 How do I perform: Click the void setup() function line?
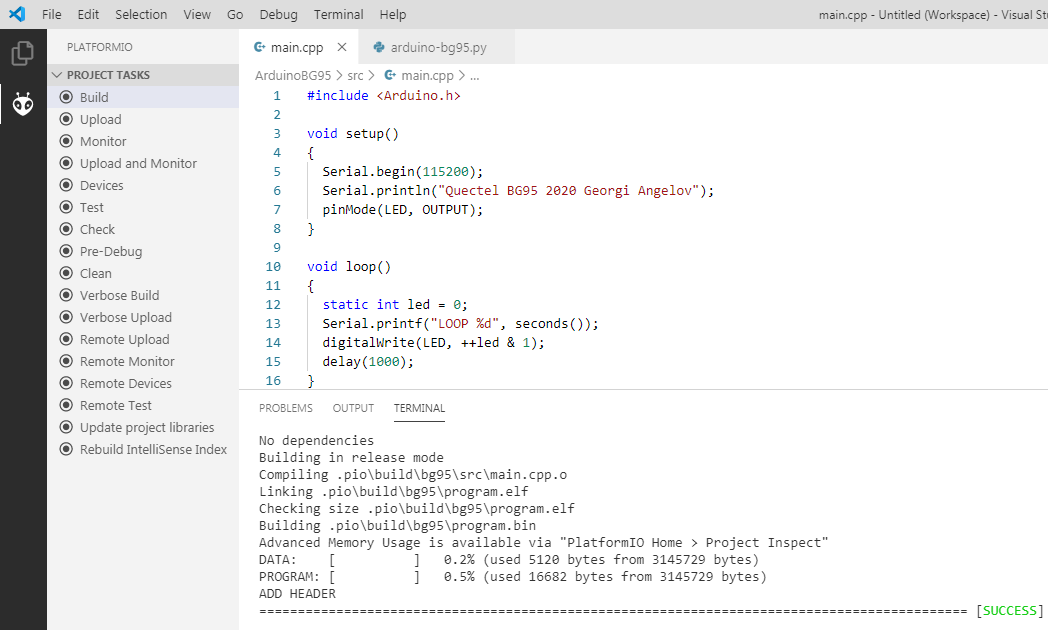click(x=353, y=134)
